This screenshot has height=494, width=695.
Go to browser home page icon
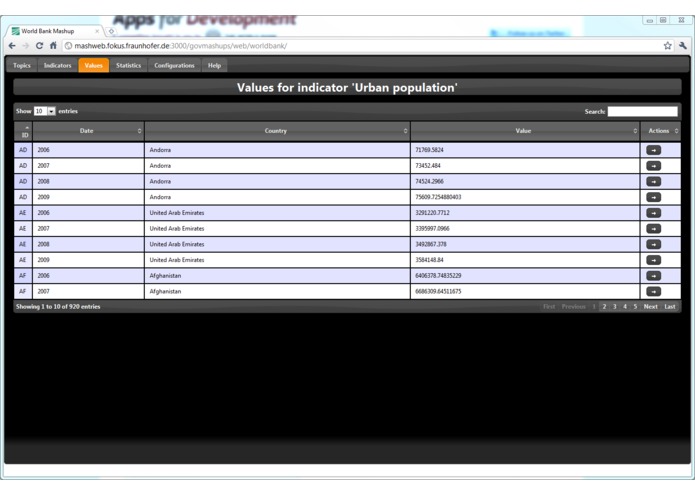pyautogui.click(x=53, y=46)
